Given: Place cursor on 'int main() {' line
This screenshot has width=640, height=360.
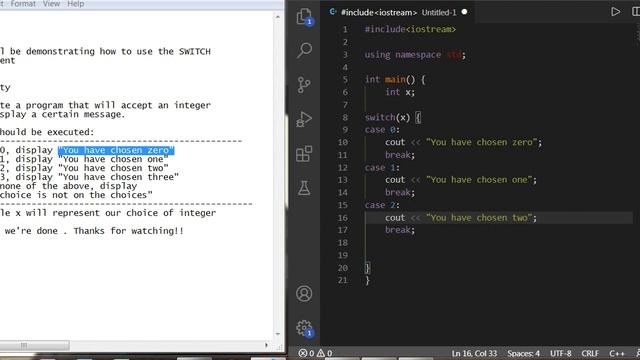Looking at the screenshot, I should (x=395, y=80).
